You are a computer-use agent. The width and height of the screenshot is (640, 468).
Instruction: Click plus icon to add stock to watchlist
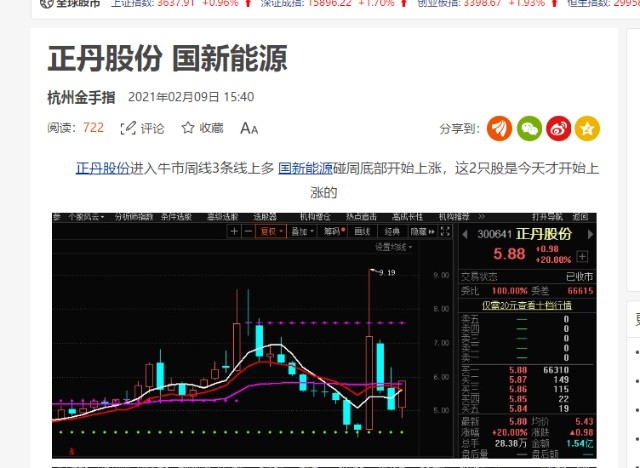[582, 256]
